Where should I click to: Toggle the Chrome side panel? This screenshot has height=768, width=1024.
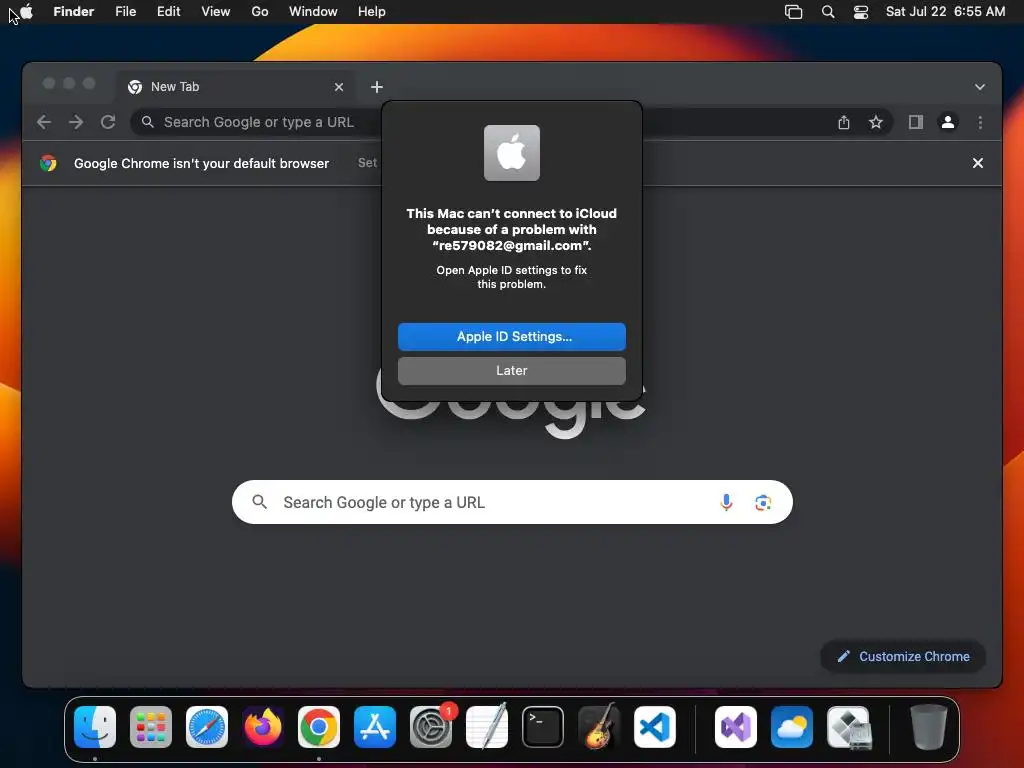tap(916, 122)
